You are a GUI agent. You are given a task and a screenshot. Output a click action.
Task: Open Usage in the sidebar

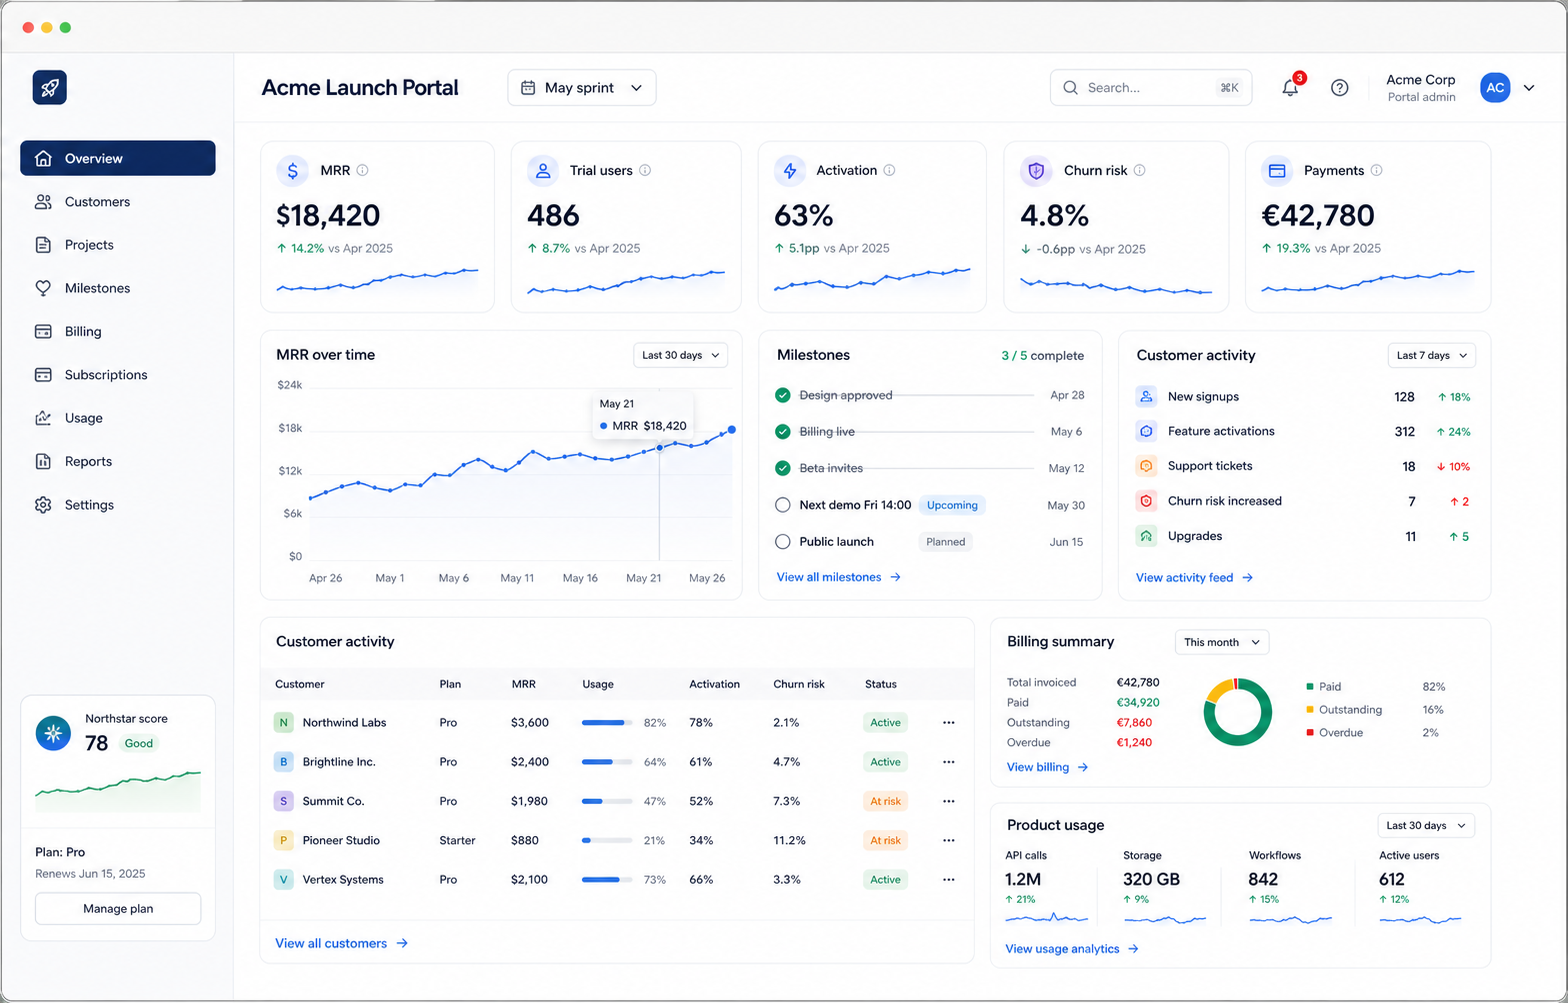click(118, 418)
